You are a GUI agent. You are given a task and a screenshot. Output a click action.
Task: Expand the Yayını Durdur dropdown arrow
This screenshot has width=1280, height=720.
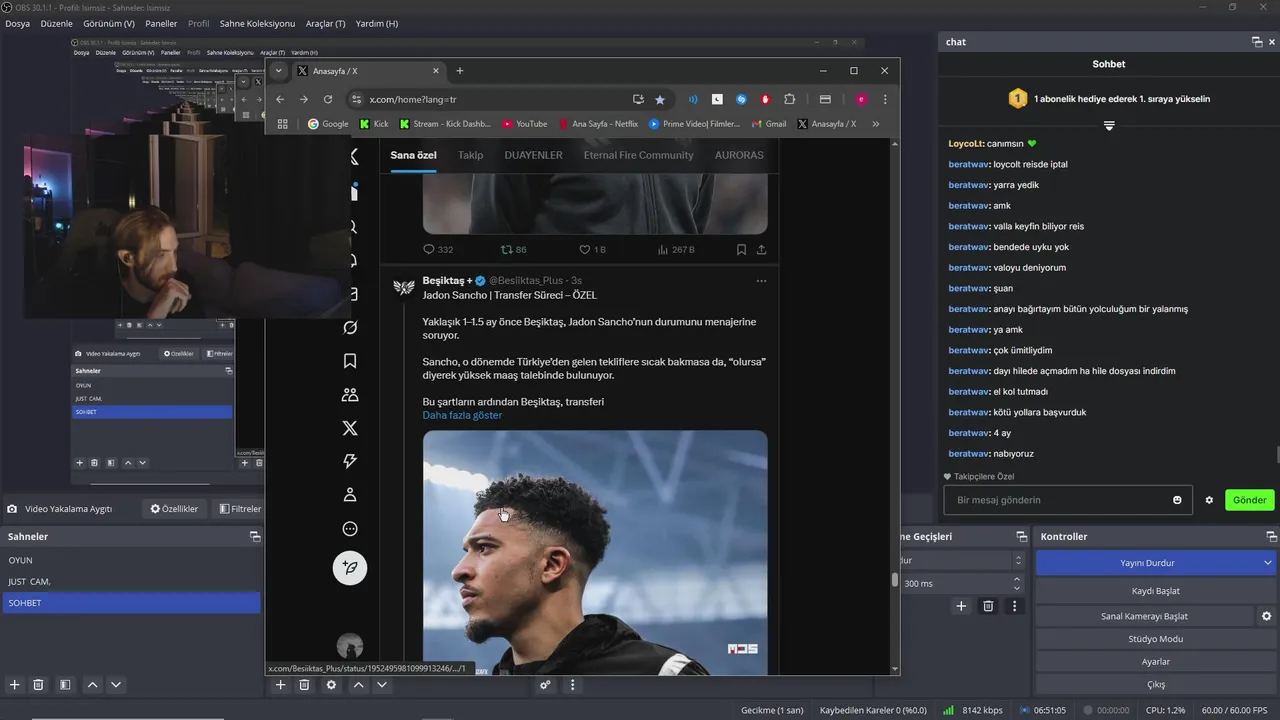pos(1268,563)
